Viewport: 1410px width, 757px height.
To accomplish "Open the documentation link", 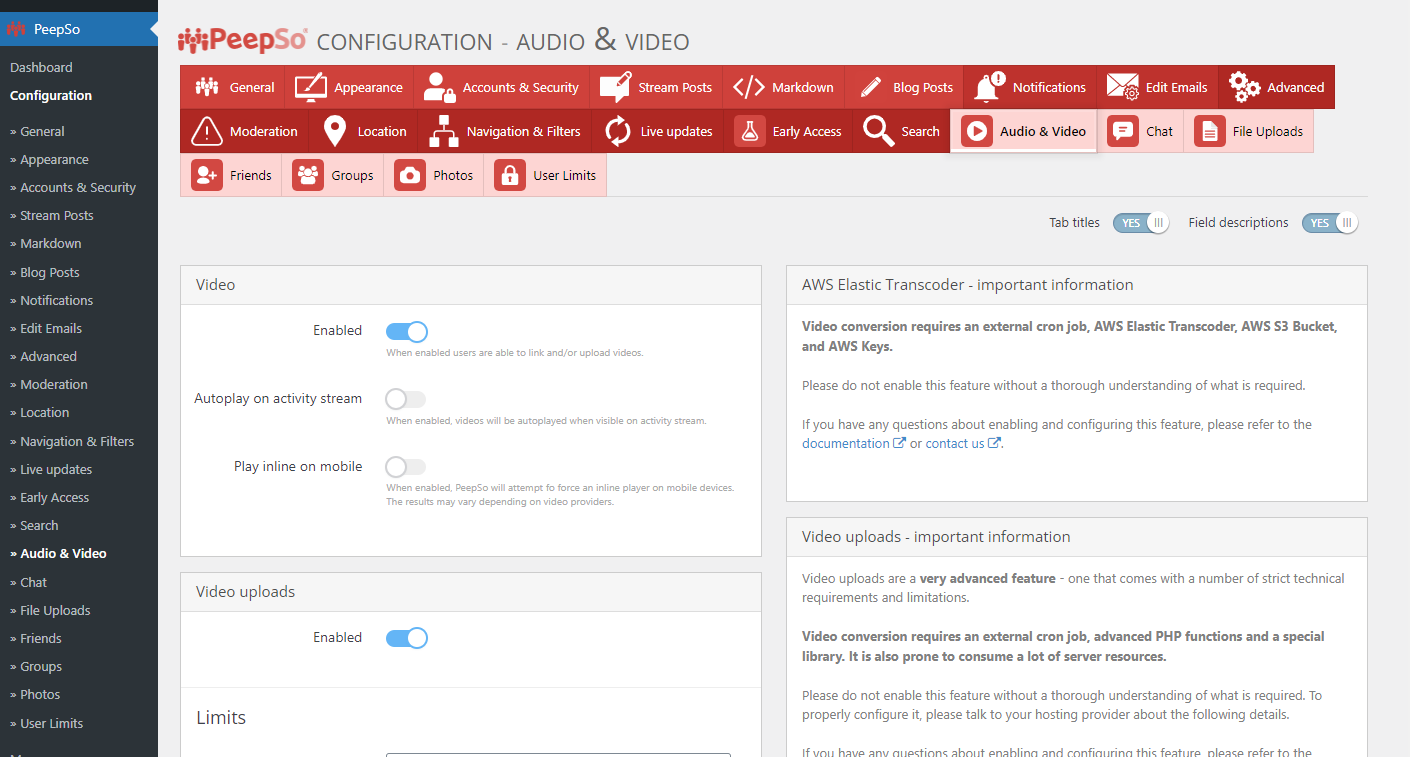I will pos(854,443).
